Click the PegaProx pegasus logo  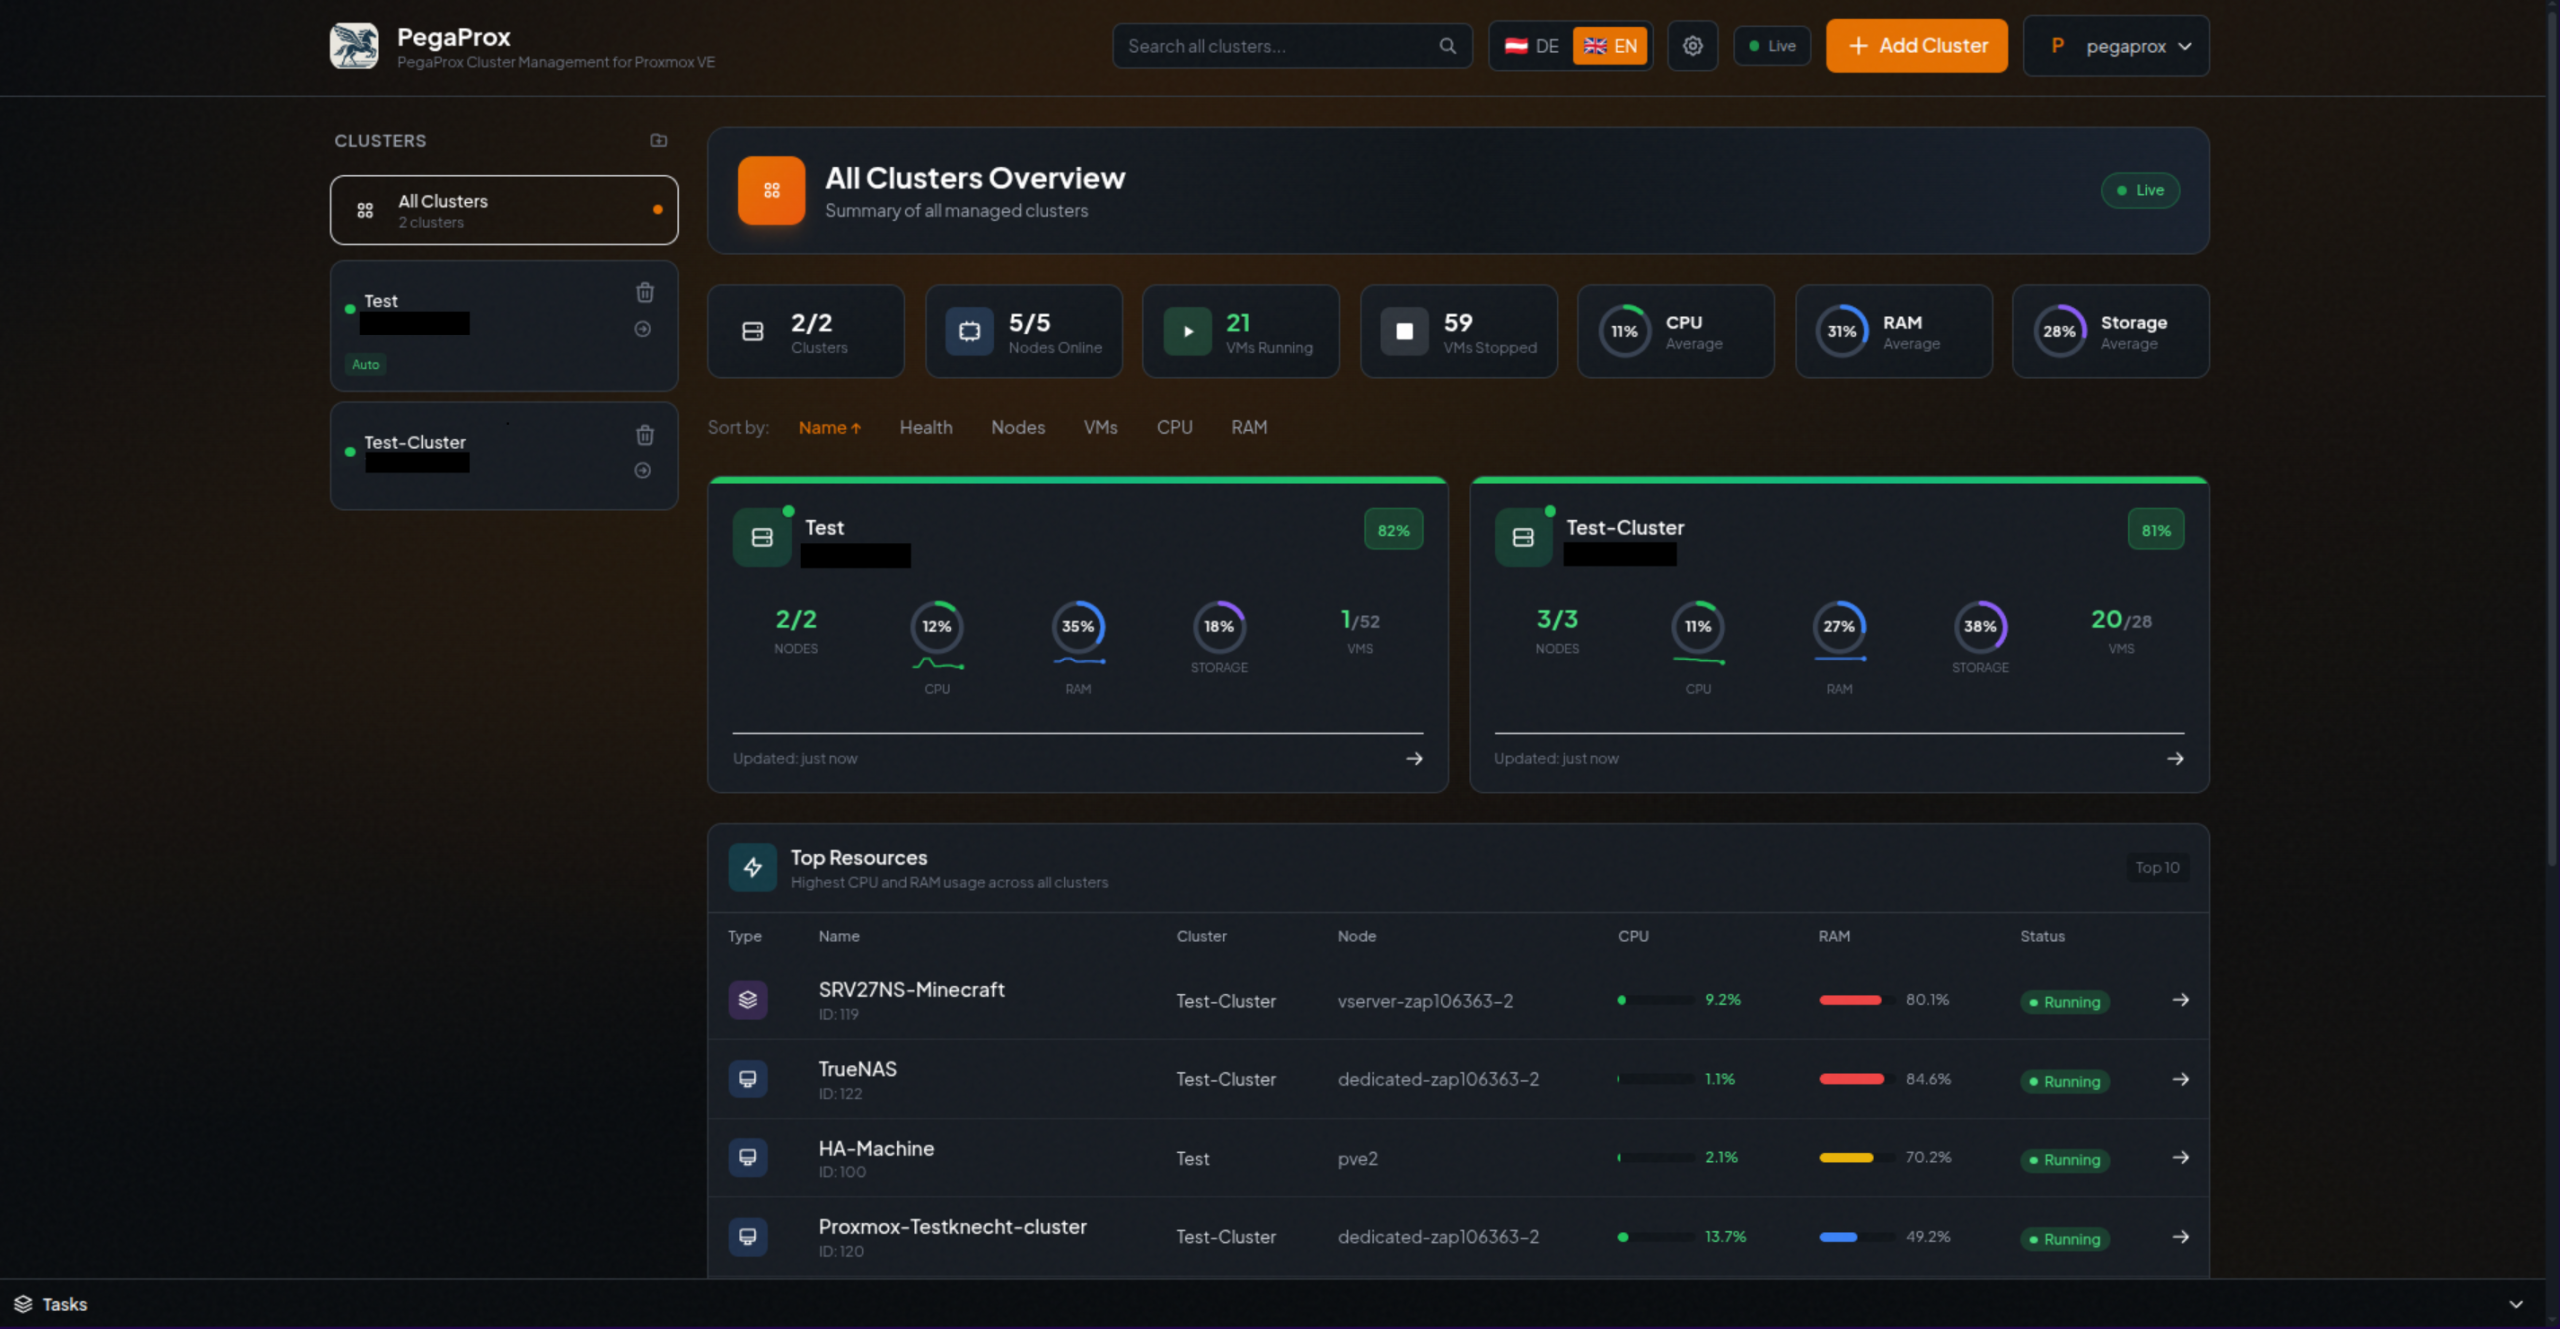coord(355,45)
